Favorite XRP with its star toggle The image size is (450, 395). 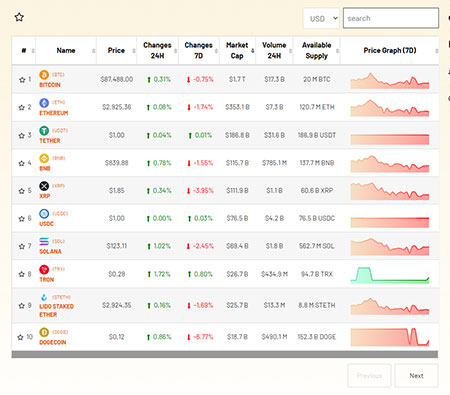pyautogui.click(x=22, y=191)
